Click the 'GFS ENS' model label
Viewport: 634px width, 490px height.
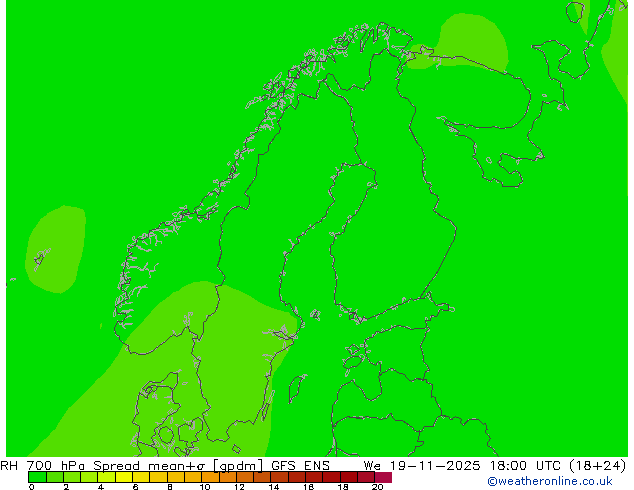[x=300, y=465]
